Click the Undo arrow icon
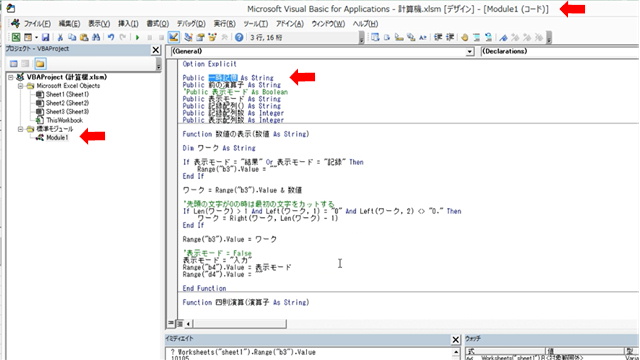The image size is (640, 360). pyautogui.click(x=111, y=38)
